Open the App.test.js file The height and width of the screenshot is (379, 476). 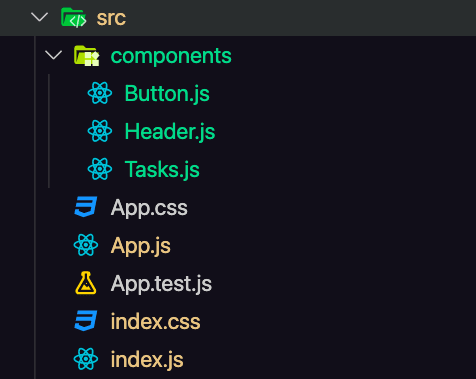coord(161,284)
